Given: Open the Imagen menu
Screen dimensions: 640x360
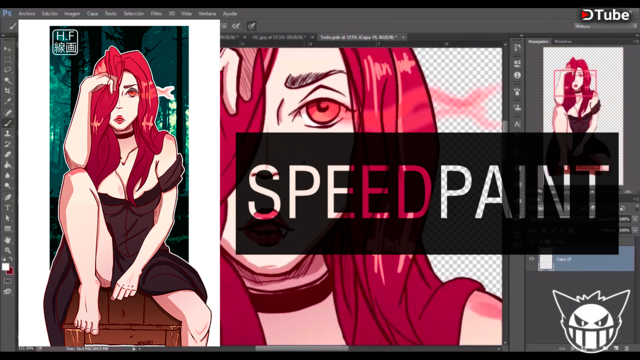Looking at the screenshot, I should coord(72,13).
